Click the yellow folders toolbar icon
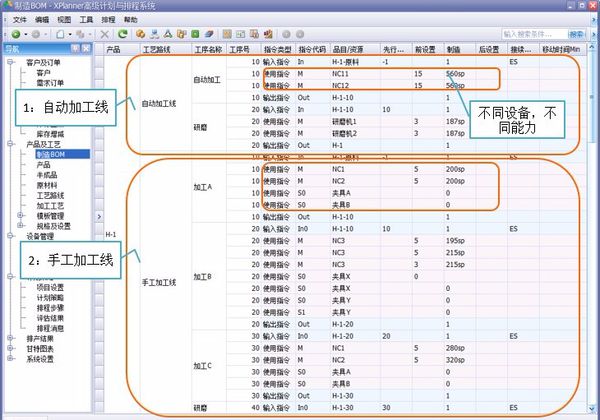 coord(182,34)
